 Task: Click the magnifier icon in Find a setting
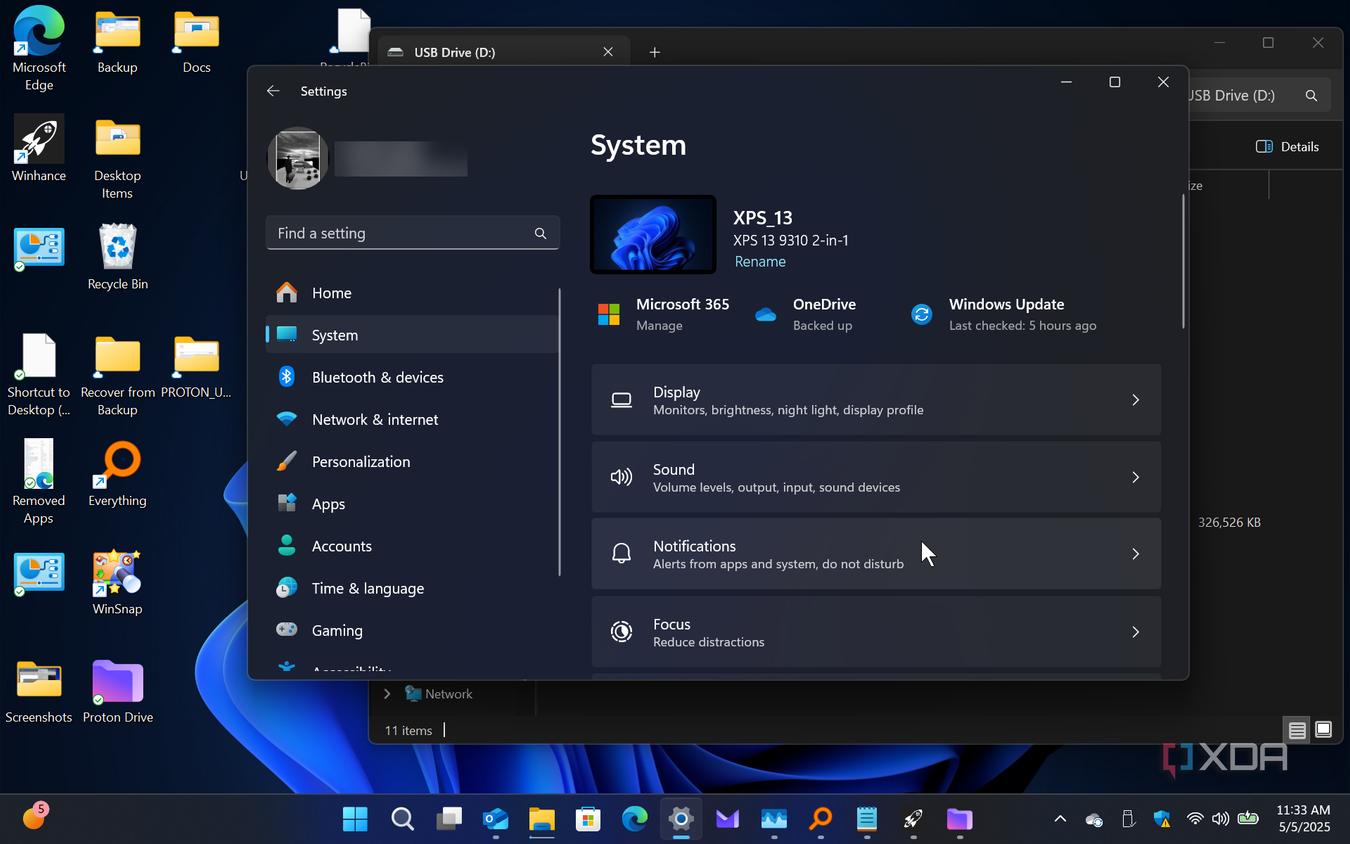tap(540, 233)
